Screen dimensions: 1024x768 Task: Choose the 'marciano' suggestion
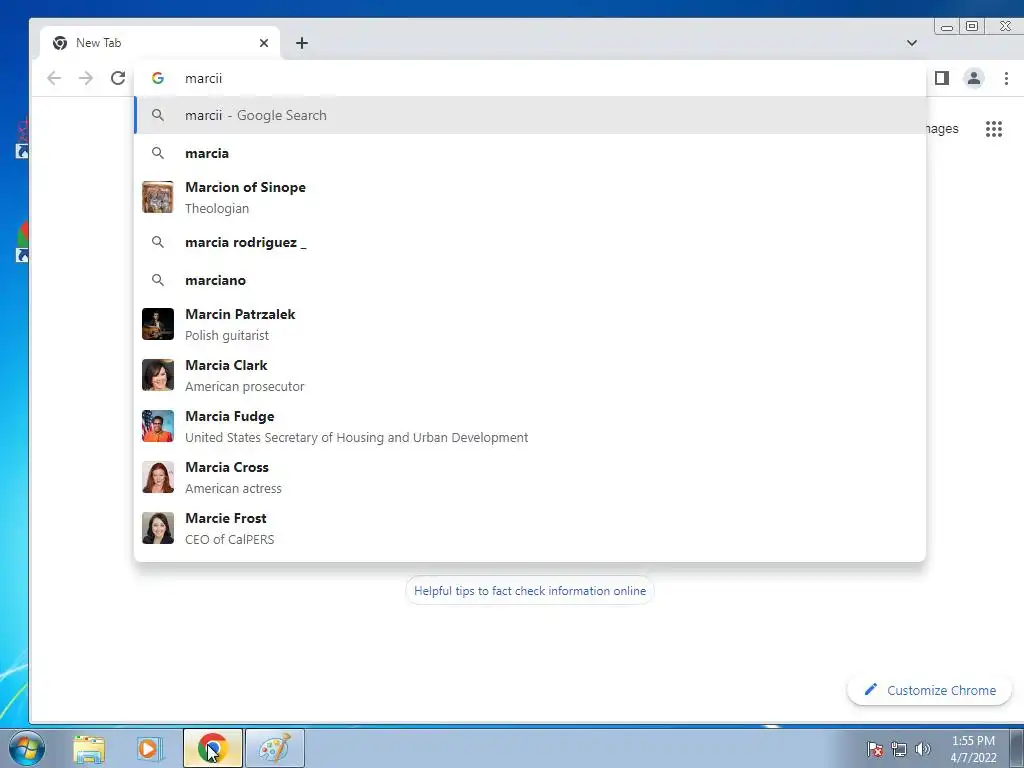530,280
